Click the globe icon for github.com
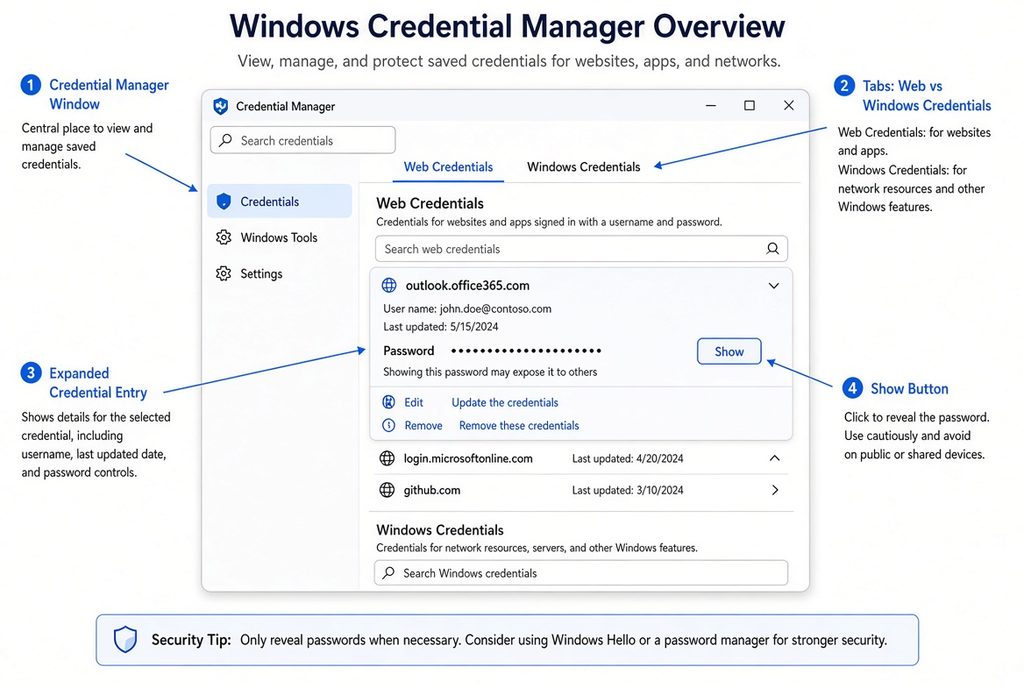This screenshot has height=687, width=1024. 387,490
